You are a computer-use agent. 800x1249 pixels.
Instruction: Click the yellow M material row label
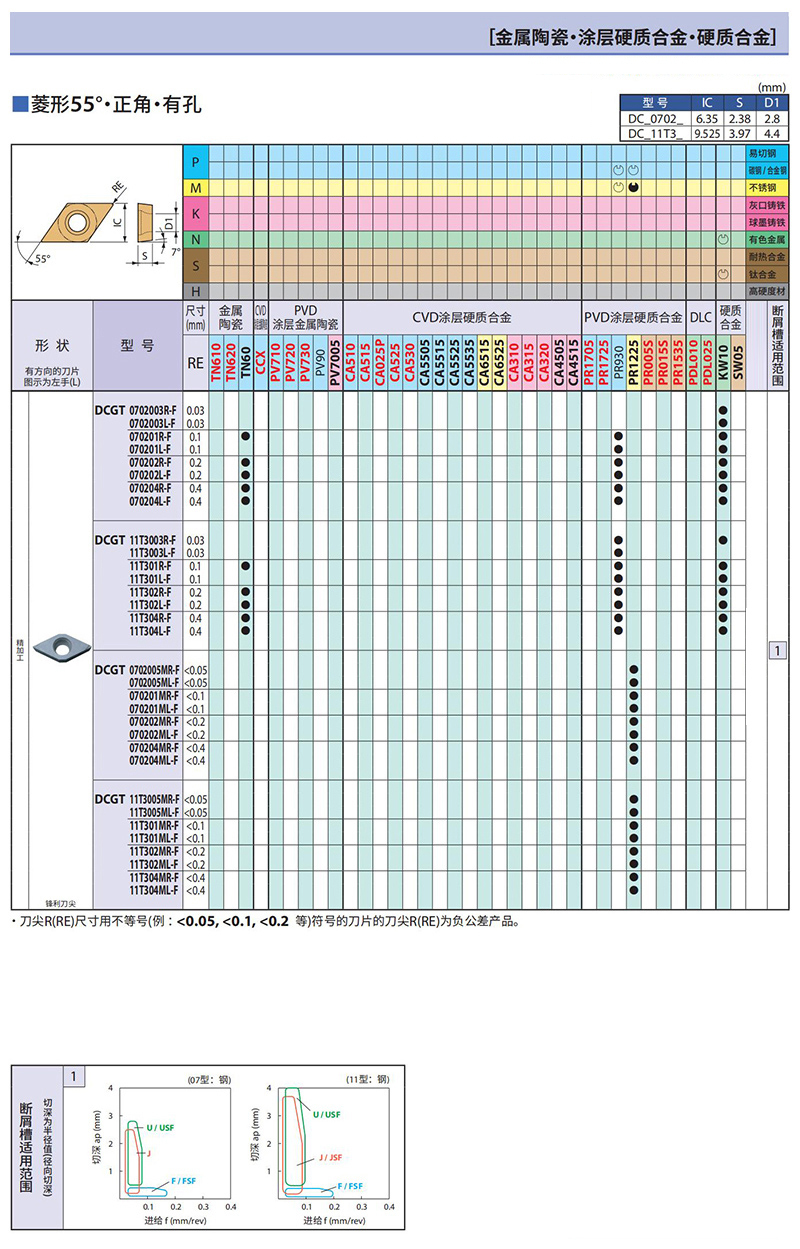196,188
